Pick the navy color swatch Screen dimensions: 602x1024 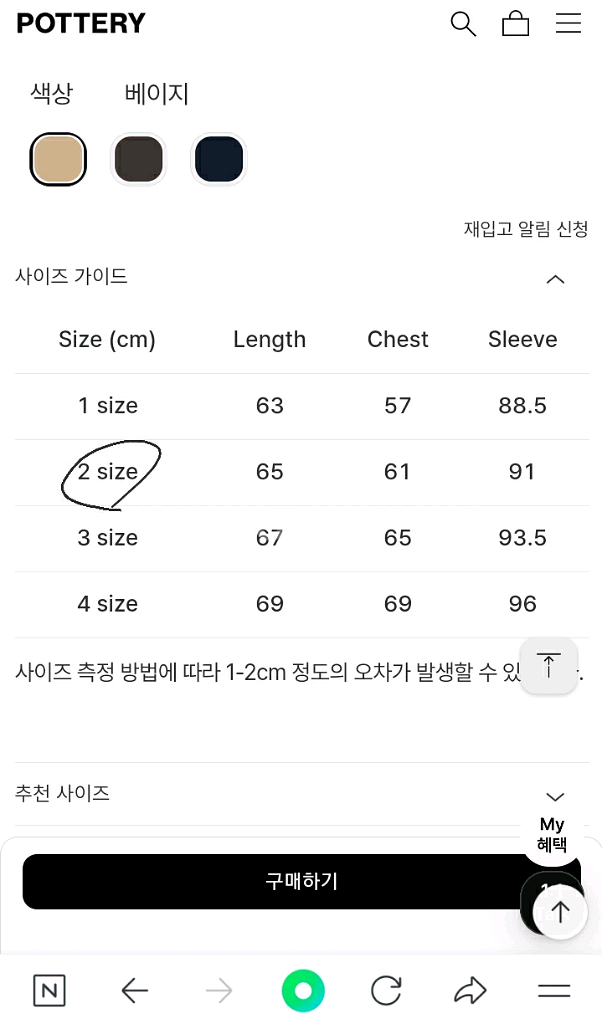[218, 159]
